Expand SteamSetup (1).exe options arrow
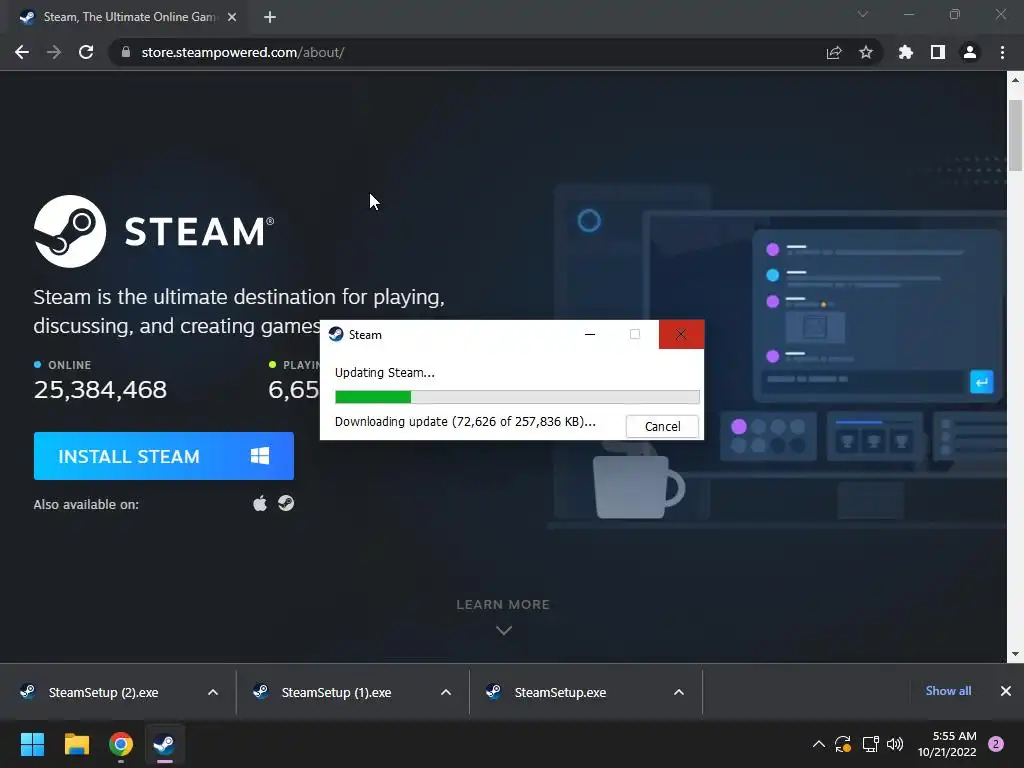The height and width of the screenshot is (768, 1024). [446, 692]
